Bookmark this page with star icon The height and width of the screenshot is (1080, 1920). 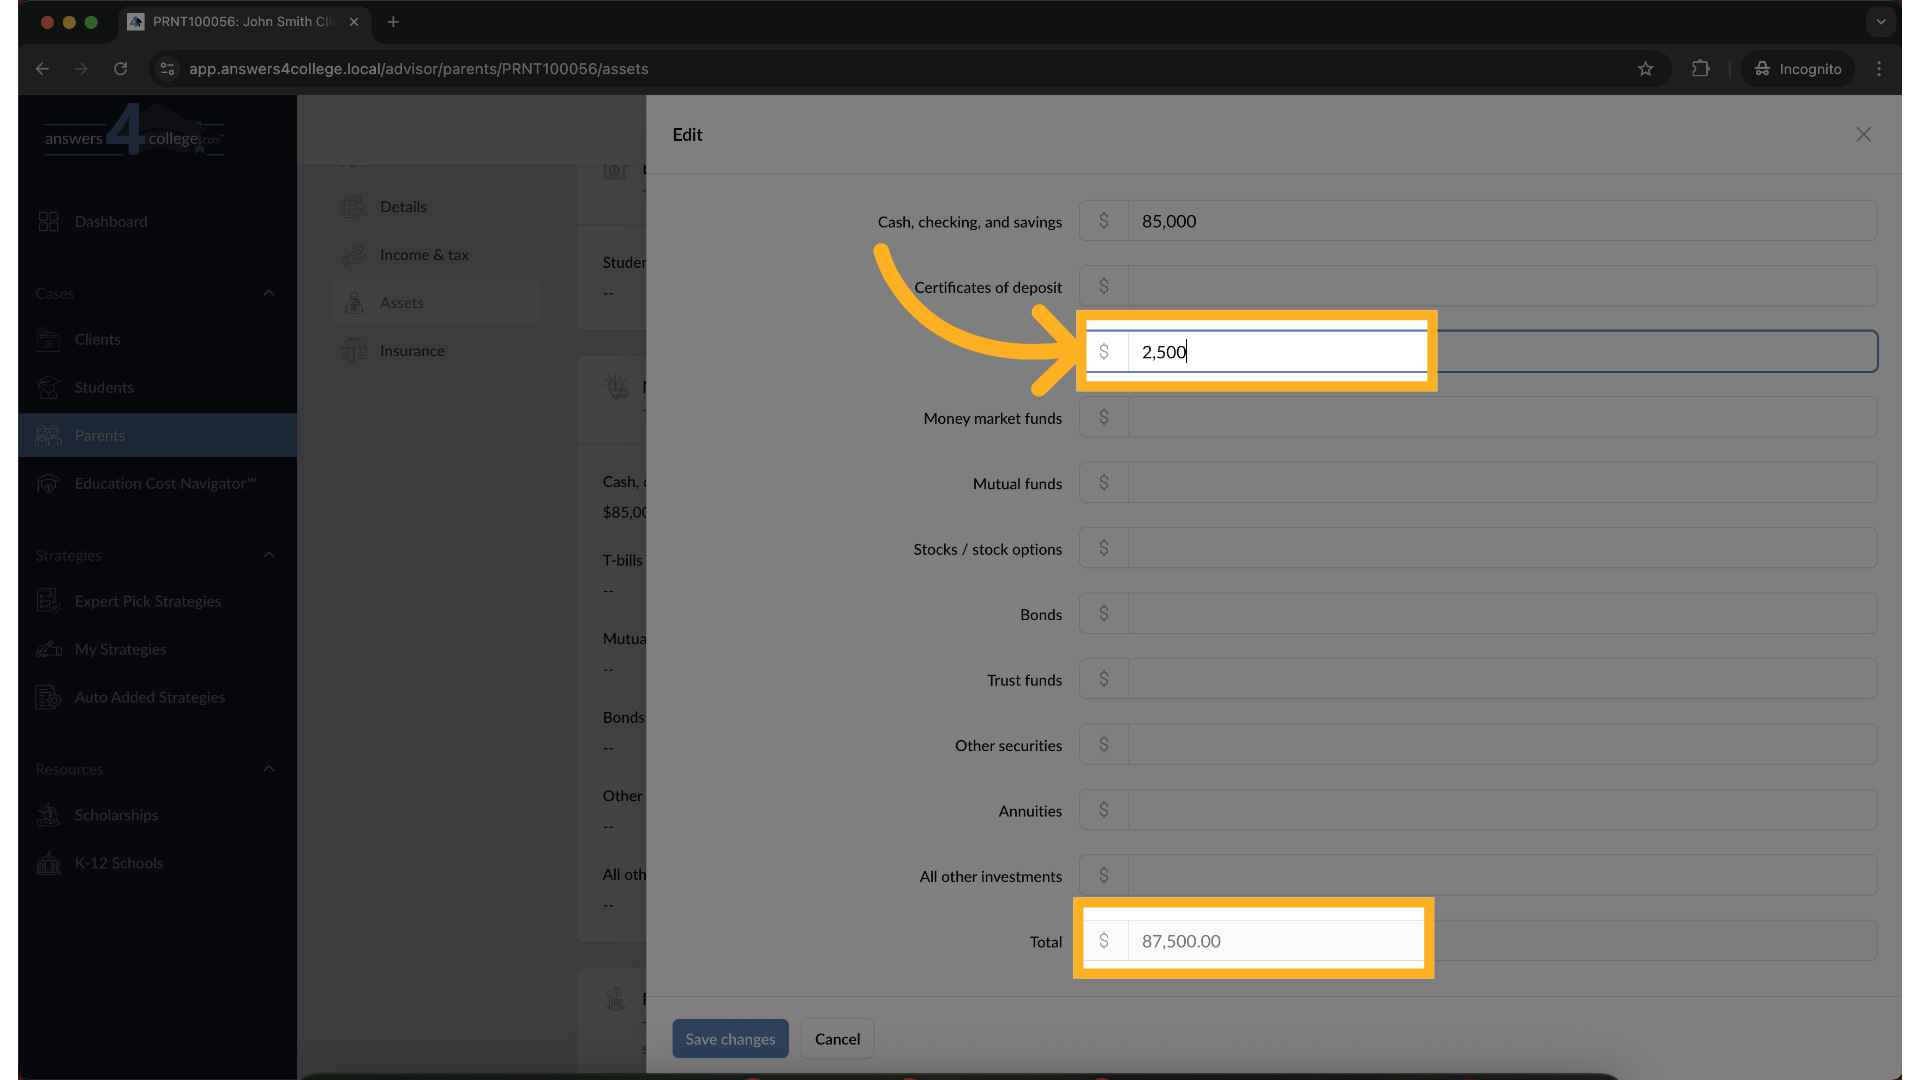coord(1645,69)
